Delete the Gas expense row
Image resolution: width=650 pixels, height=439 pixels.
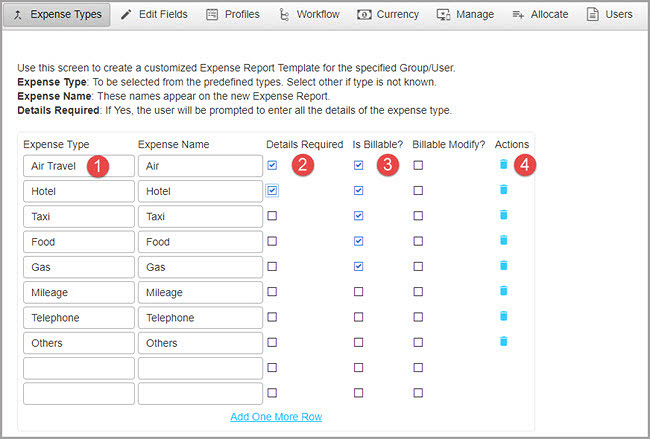click(504, 265)
